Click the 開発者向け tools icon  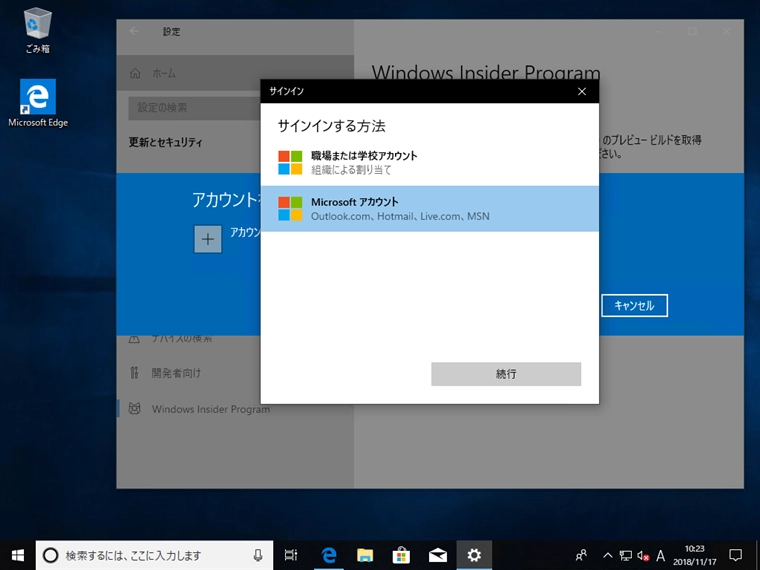click(x=134, y=373)
